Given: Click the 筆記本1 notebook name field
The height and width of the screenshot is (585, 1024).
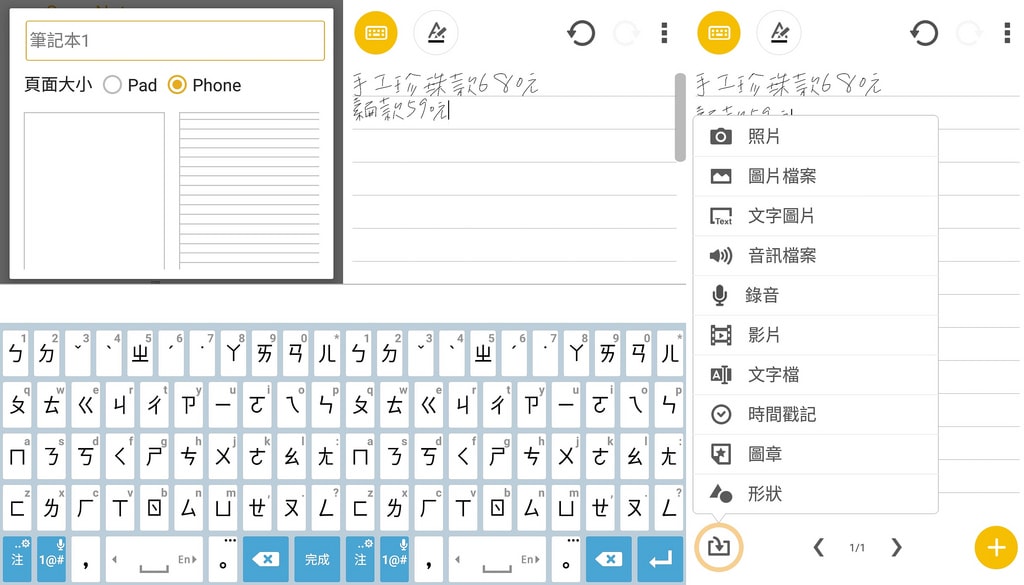Looking at the screenshot, I should pyautogui.click(x=175, y=41).
